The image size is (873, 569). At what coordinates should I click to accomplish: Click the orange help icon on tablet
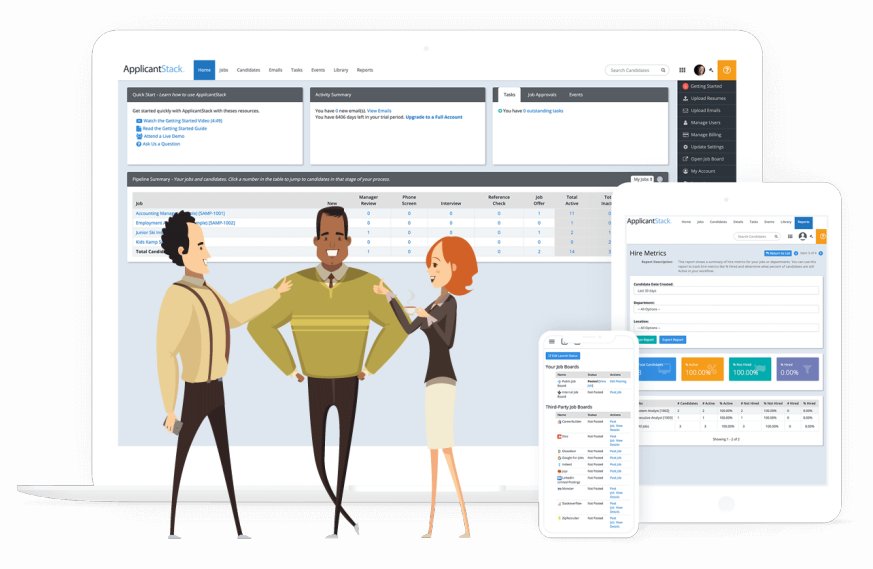(822, 236)
